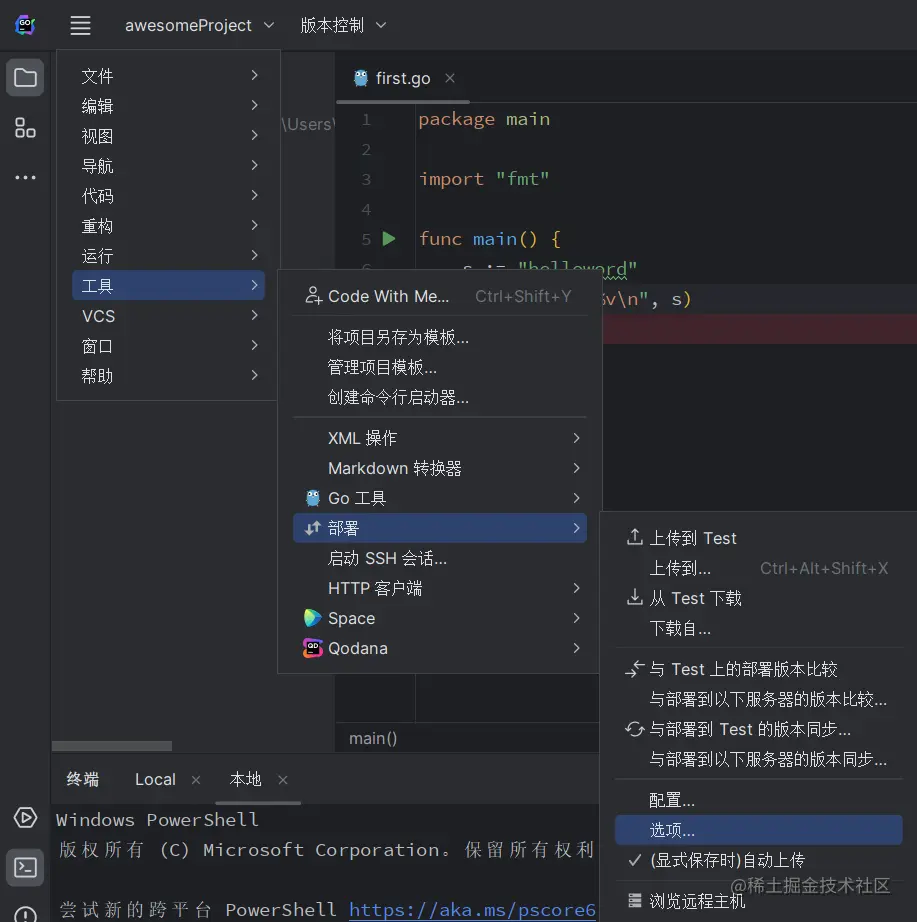
Task: Click the Space logo icon
Action: pyautogui.click(x=312, y=618)
